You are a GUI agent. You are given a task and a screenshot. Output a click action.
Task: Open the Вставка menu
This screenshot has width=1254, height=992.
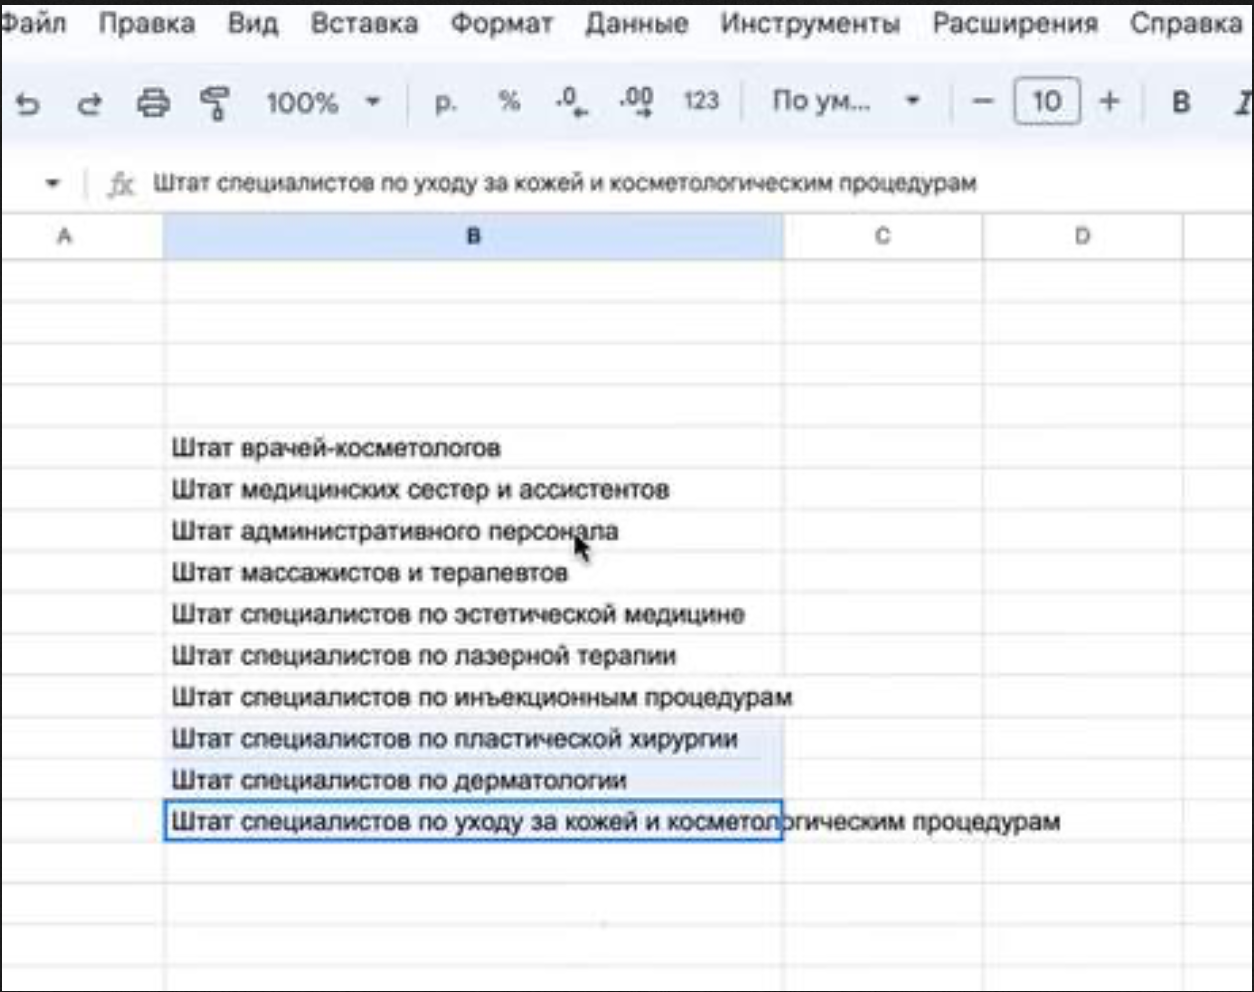coord(364,24)
